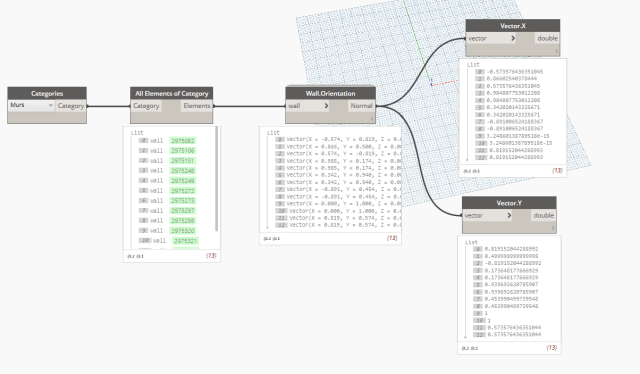Click element ID 2975248 link

click(182, 171)
